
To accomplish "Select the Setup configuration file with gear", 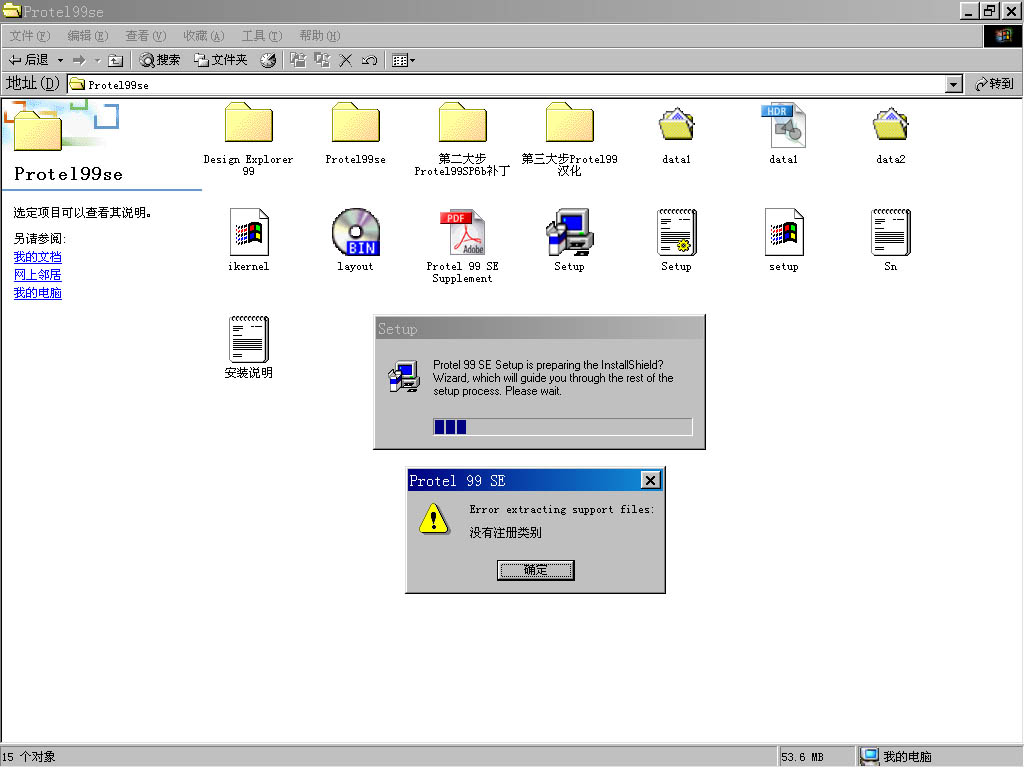I will click(x=677, y=232).
